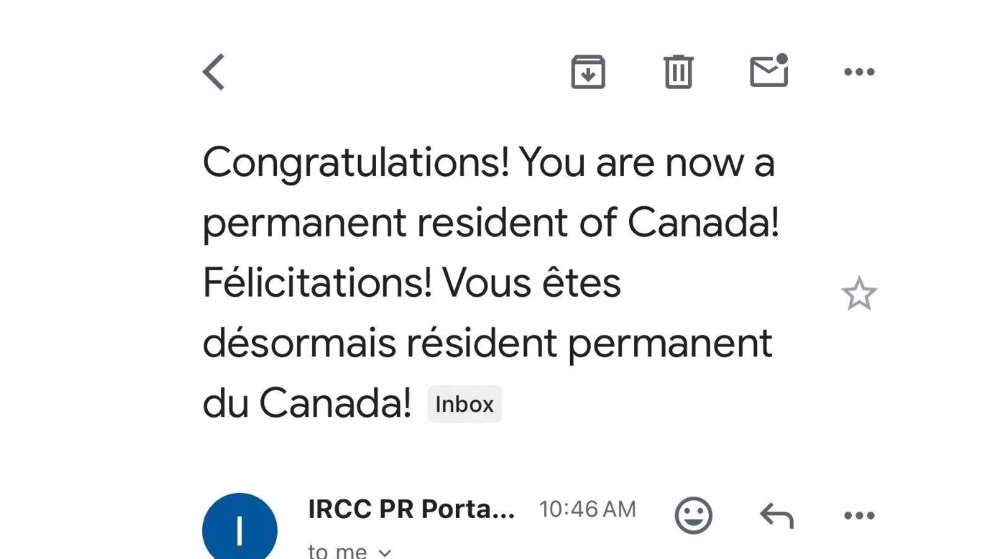This screenshot has height=559, width=994.
Task: Archive this email with the box icon
Action: coord(588,72)
